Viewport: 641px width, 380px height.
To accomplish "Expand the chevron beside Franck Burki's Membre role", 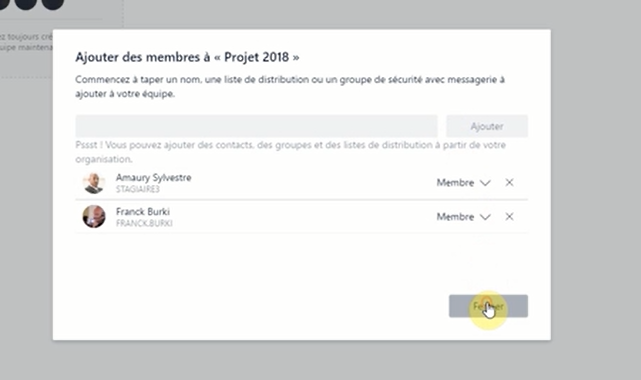I will tap(485, 217).
